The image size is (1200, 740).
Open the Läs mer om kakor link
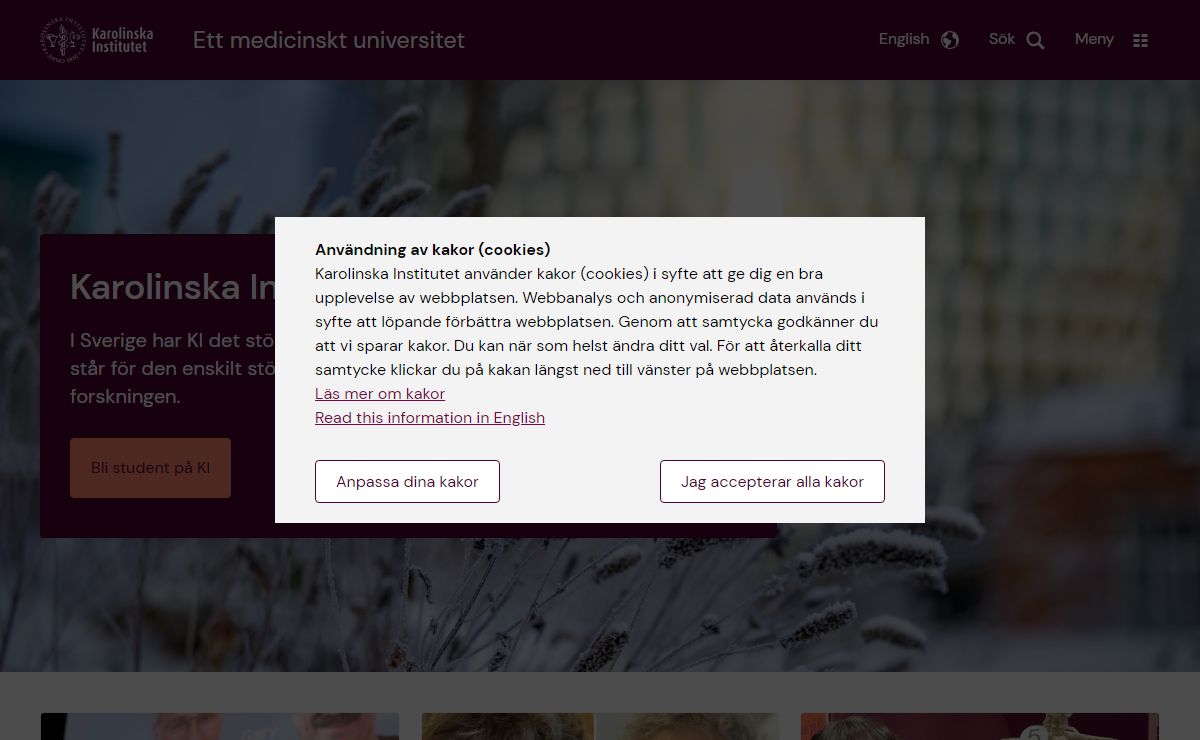[380, 394]
